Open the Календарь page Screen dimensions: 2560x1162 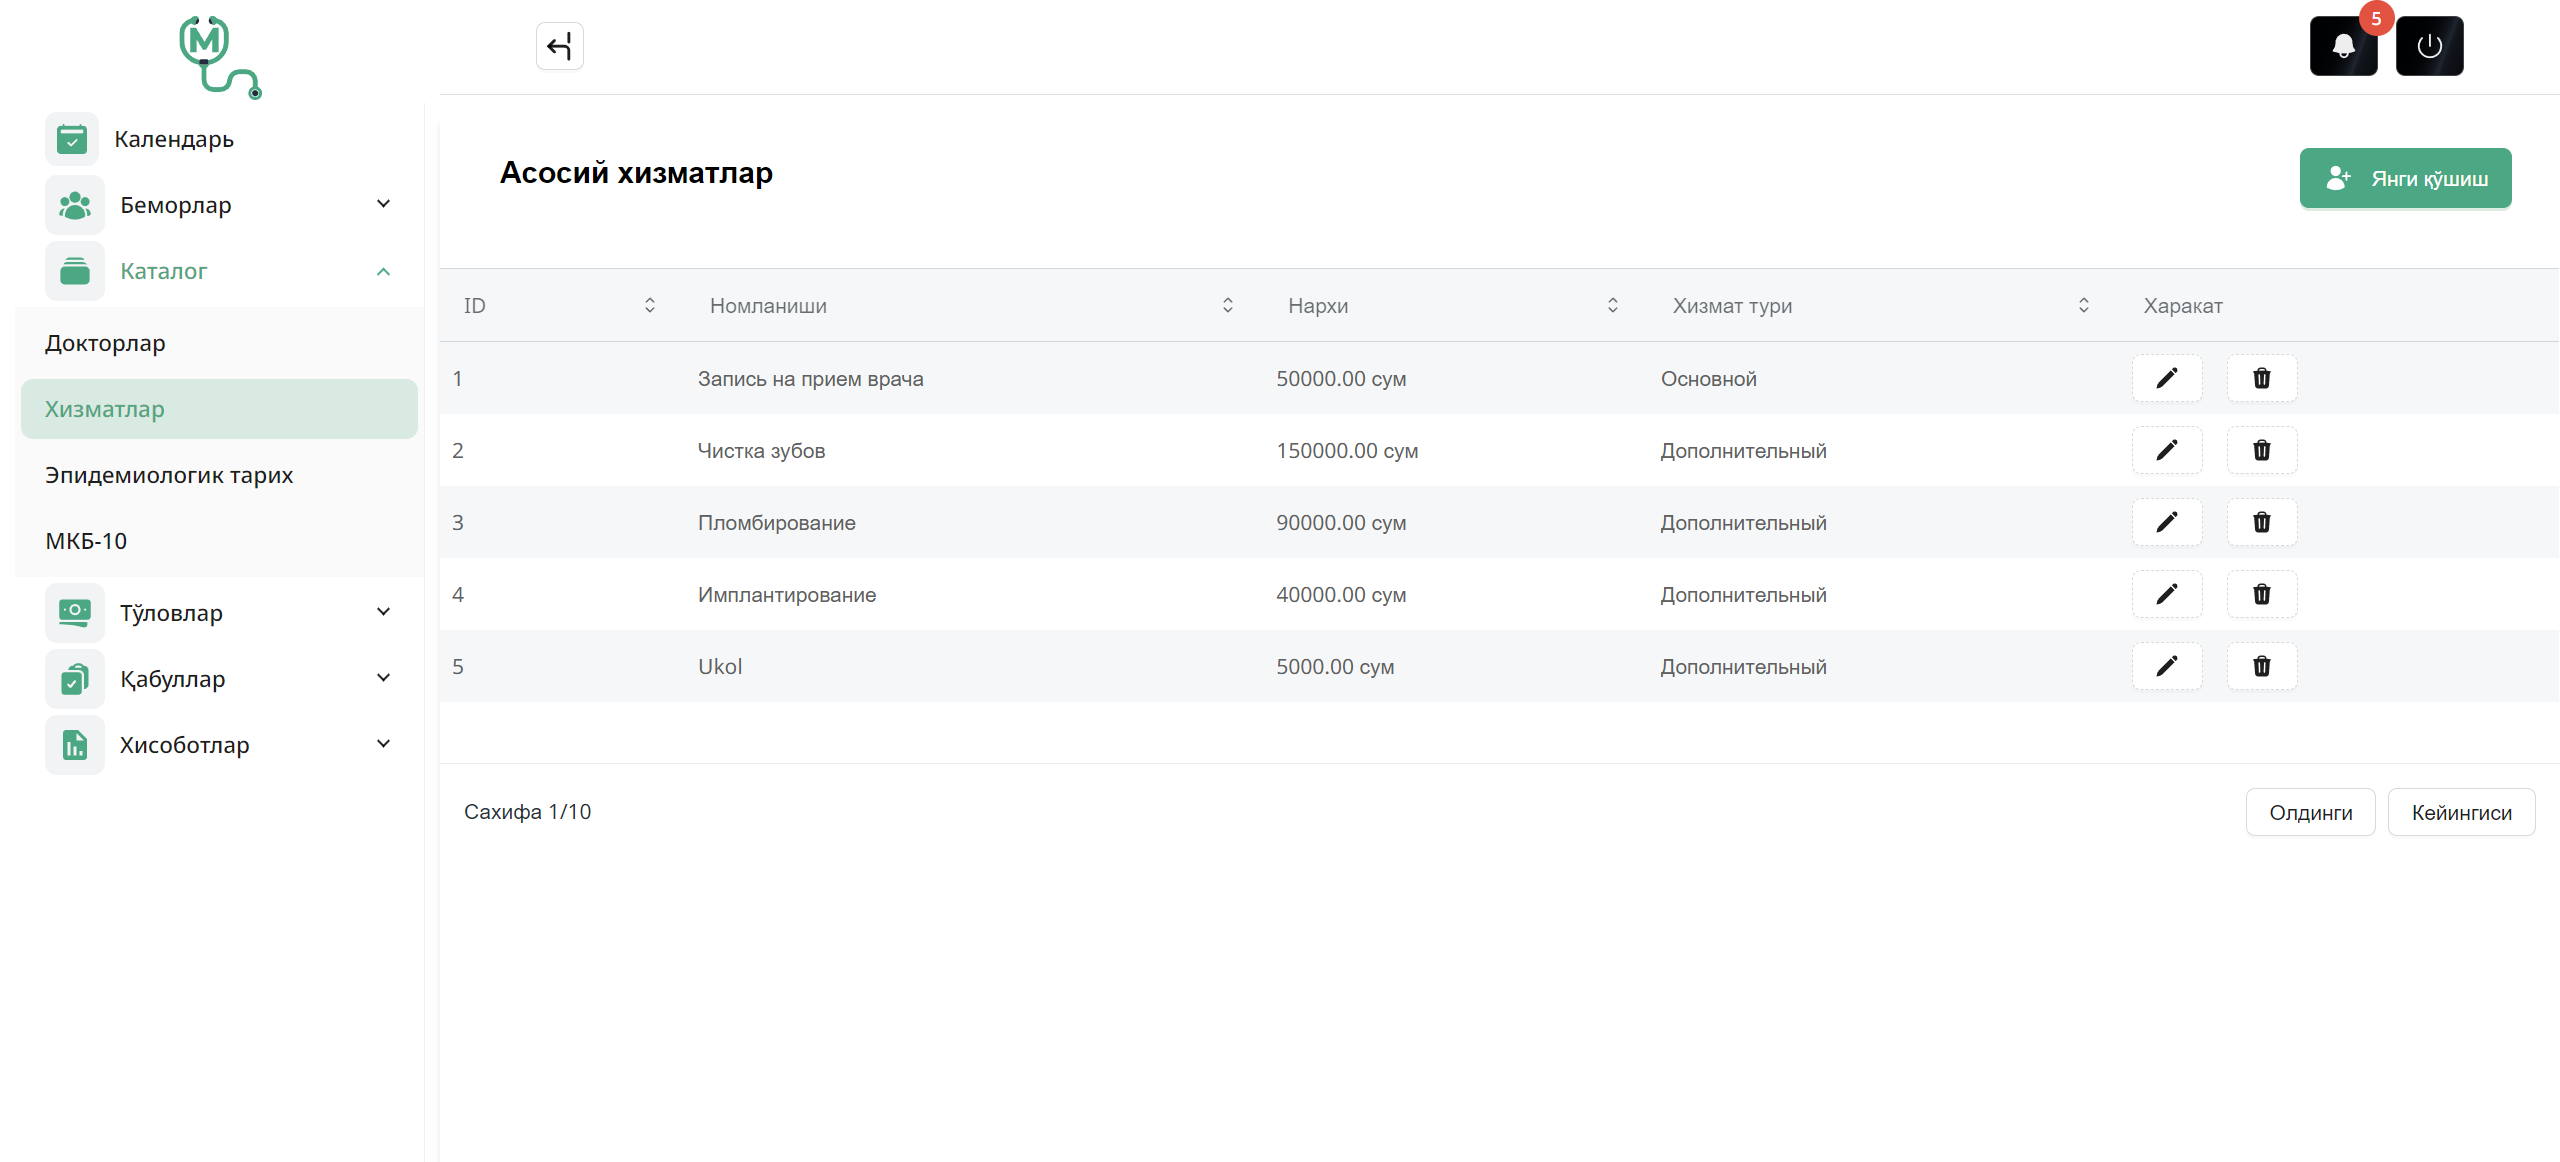[173, 139]
